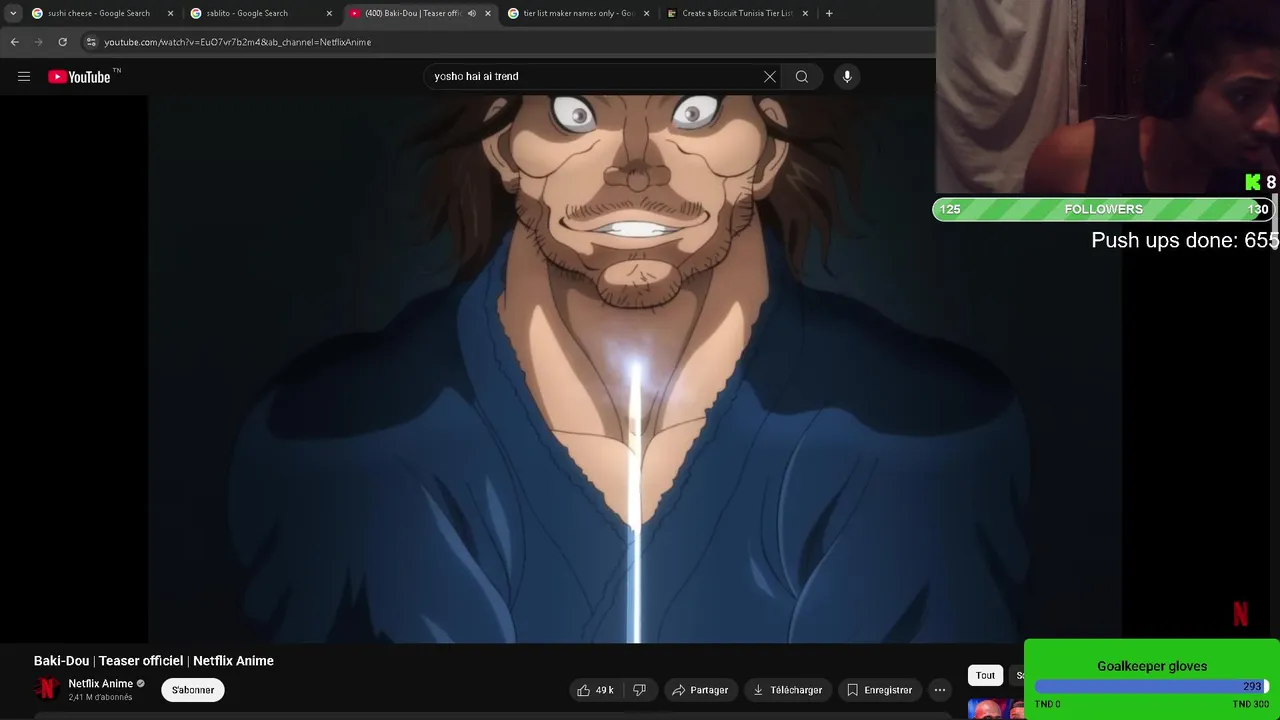Go back with browser back arrow
This screenshot has width=1280, height=720.
(x=14, y=42)
